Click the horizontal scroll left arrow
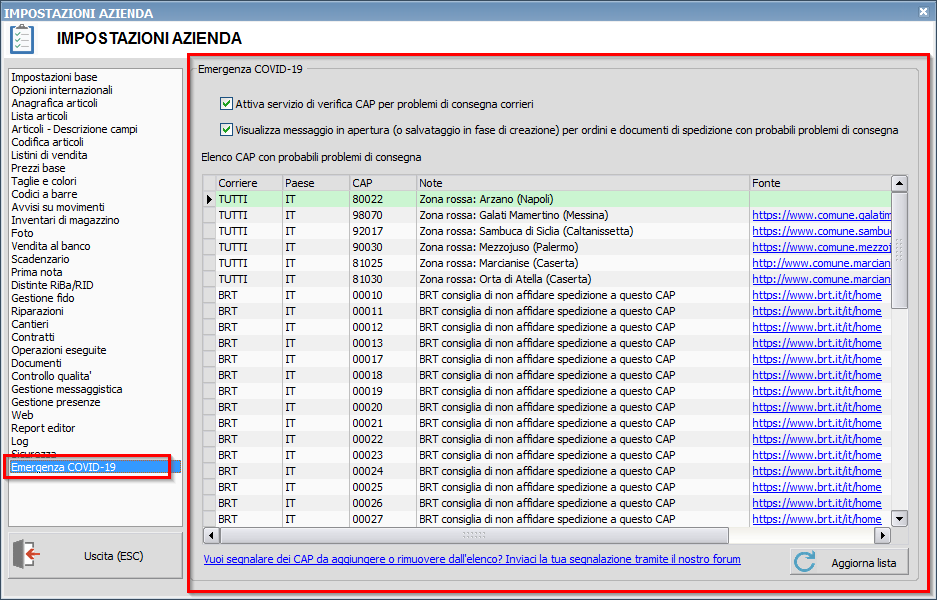This screenshot has height=600, width=937. pos(211,535)
